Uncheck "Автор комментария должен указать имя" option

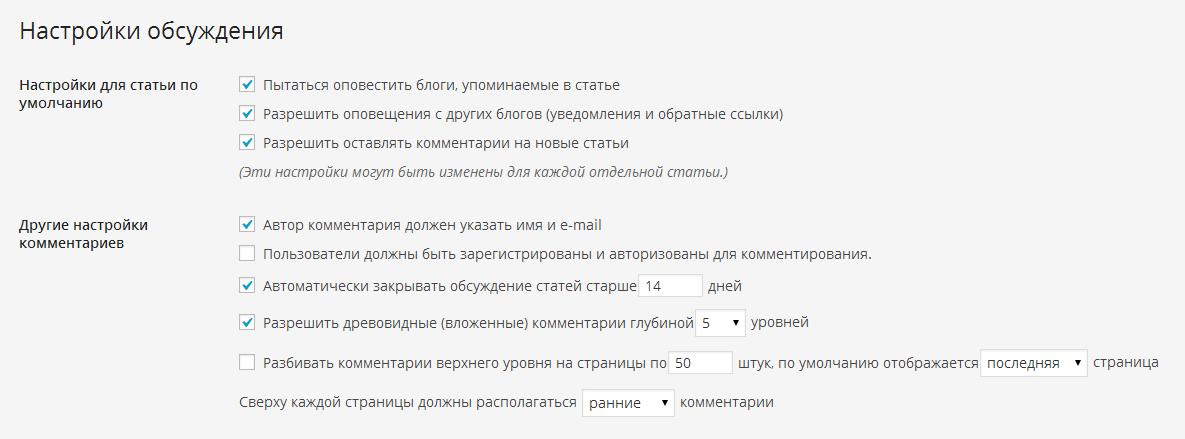pos(247,225)
